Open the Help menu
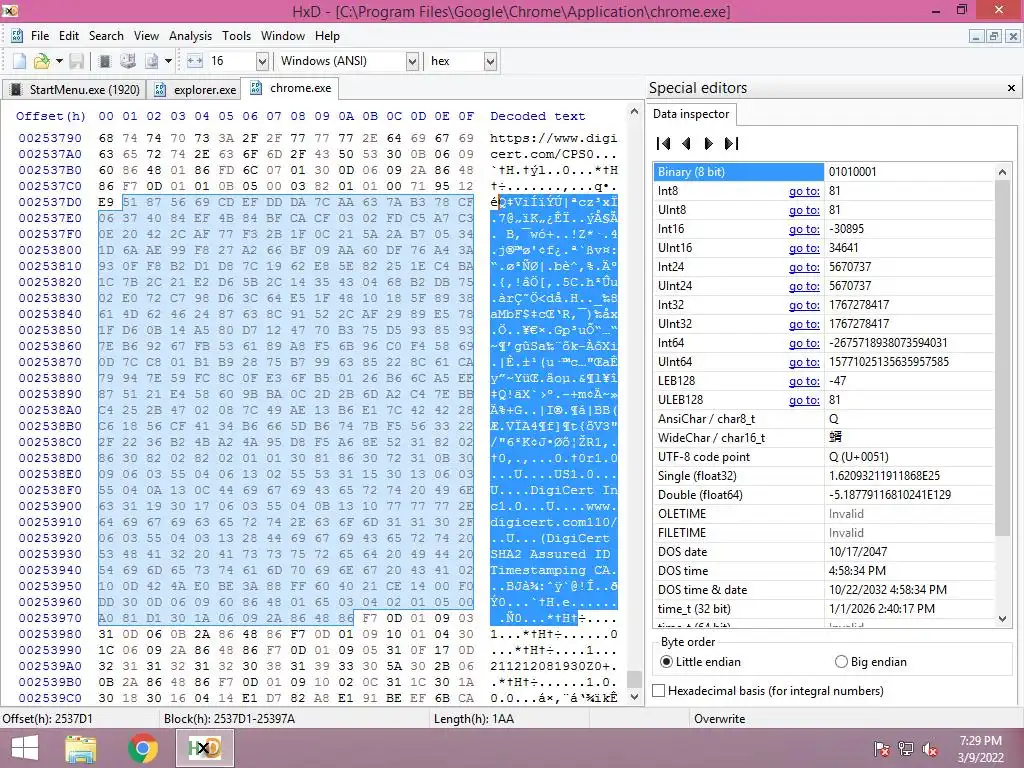This screenshot has width=1024, height=768. coord(327,36)
